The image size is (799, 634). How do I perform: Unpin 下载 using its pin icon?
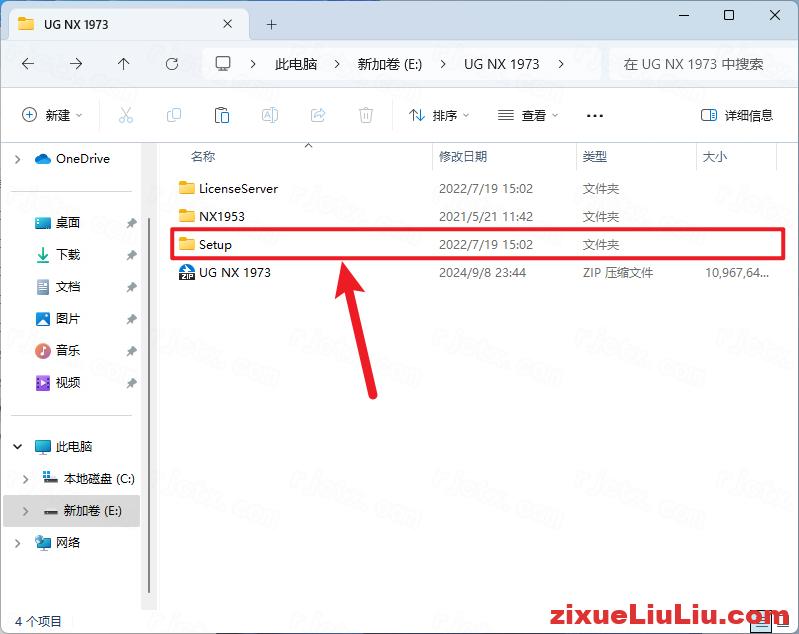click(x=131, y=255)
